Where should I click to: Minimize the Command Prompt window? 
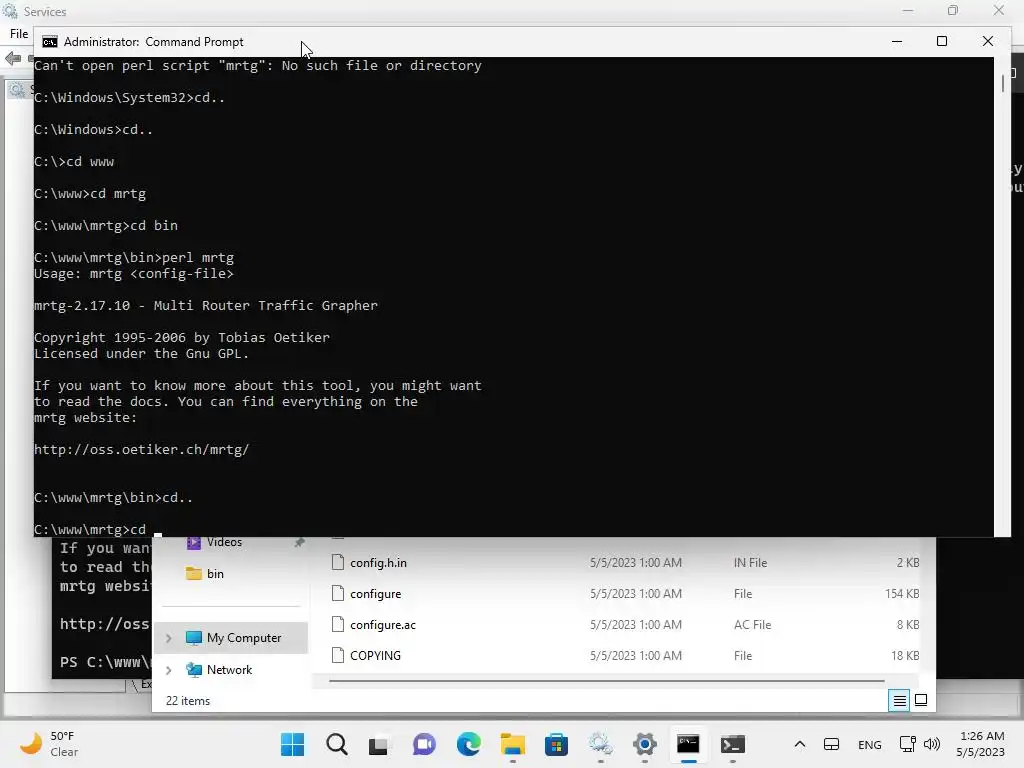tap(897, 41)
